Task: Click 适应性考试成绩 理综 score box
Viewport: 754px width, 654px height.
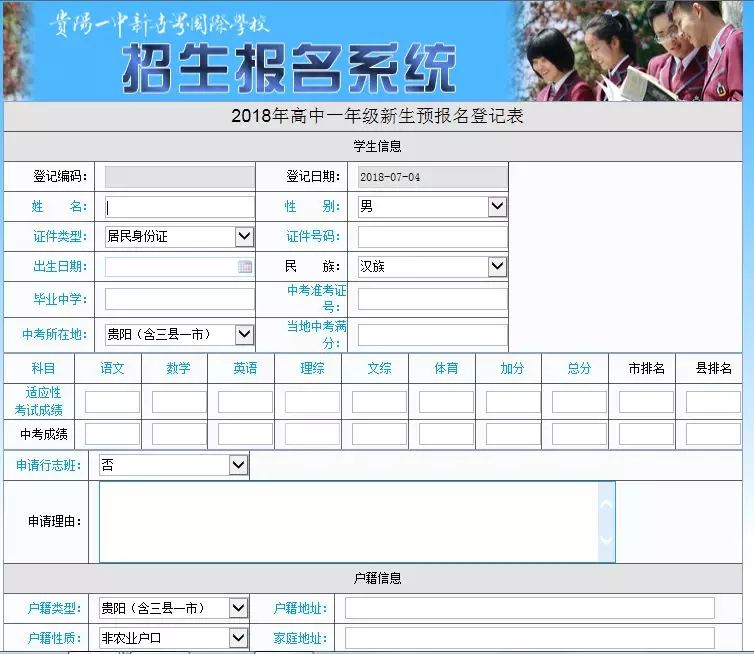Action: pos(312,402)
